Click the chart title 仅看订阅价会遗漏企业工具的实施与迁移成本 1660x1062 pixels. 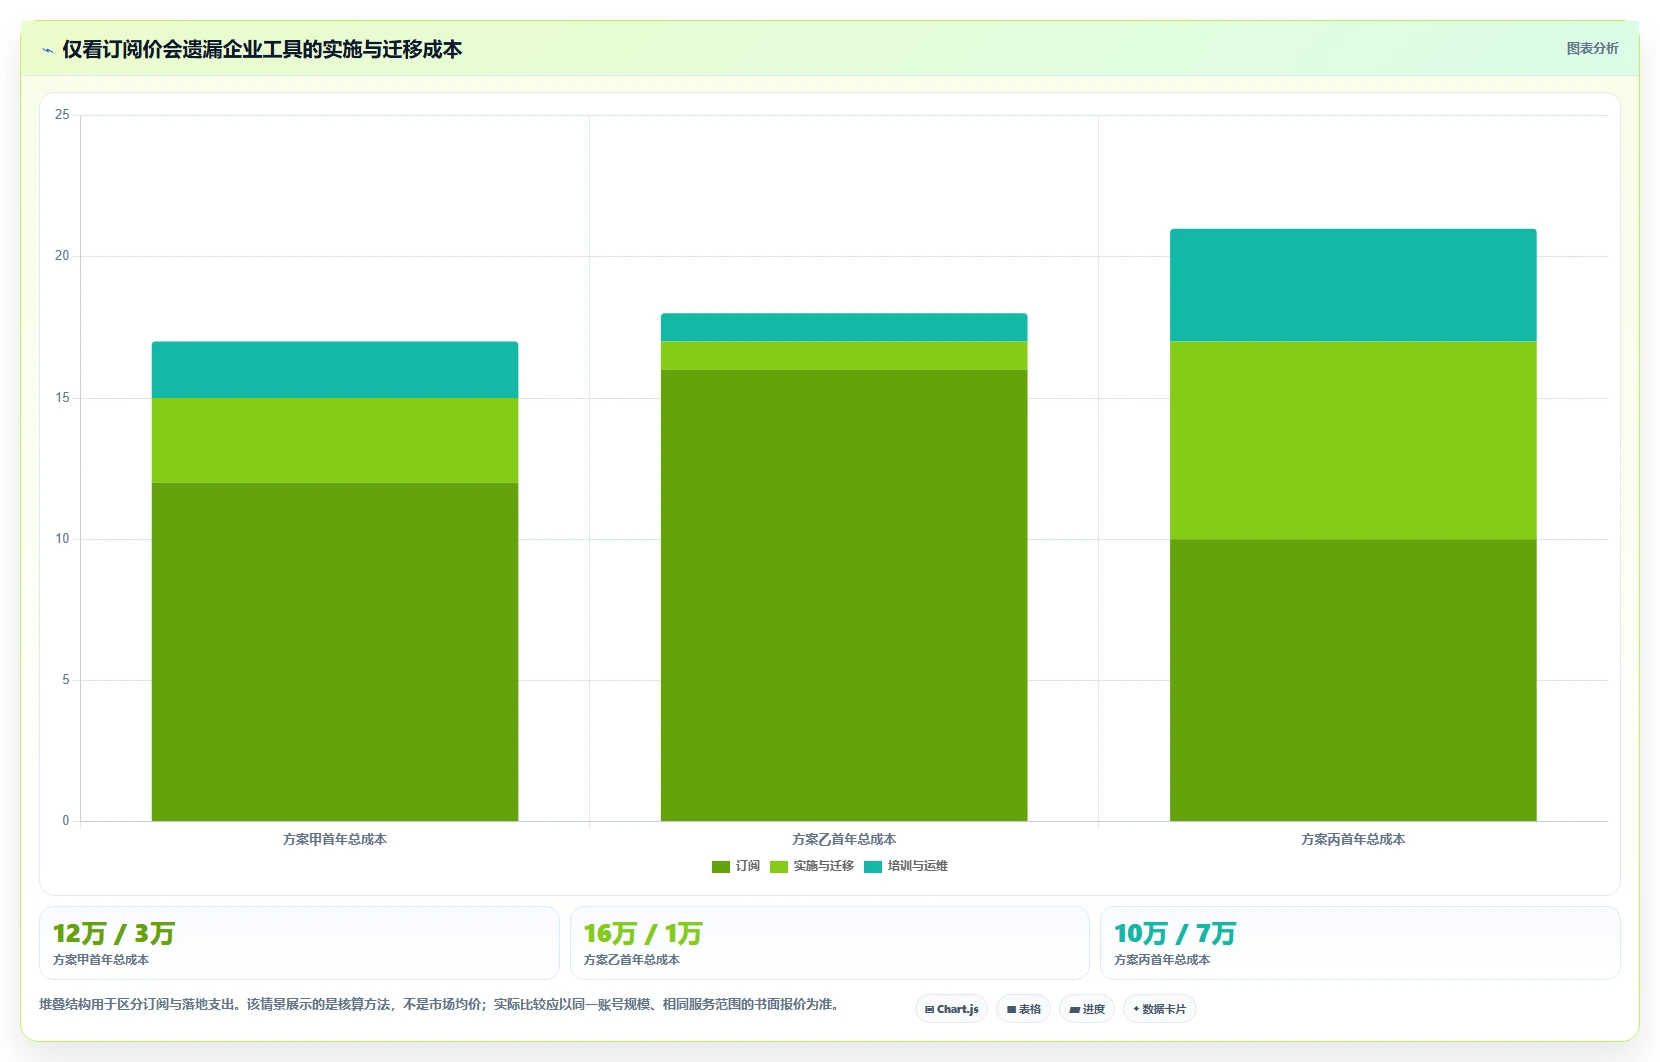[x=262, y=49]
